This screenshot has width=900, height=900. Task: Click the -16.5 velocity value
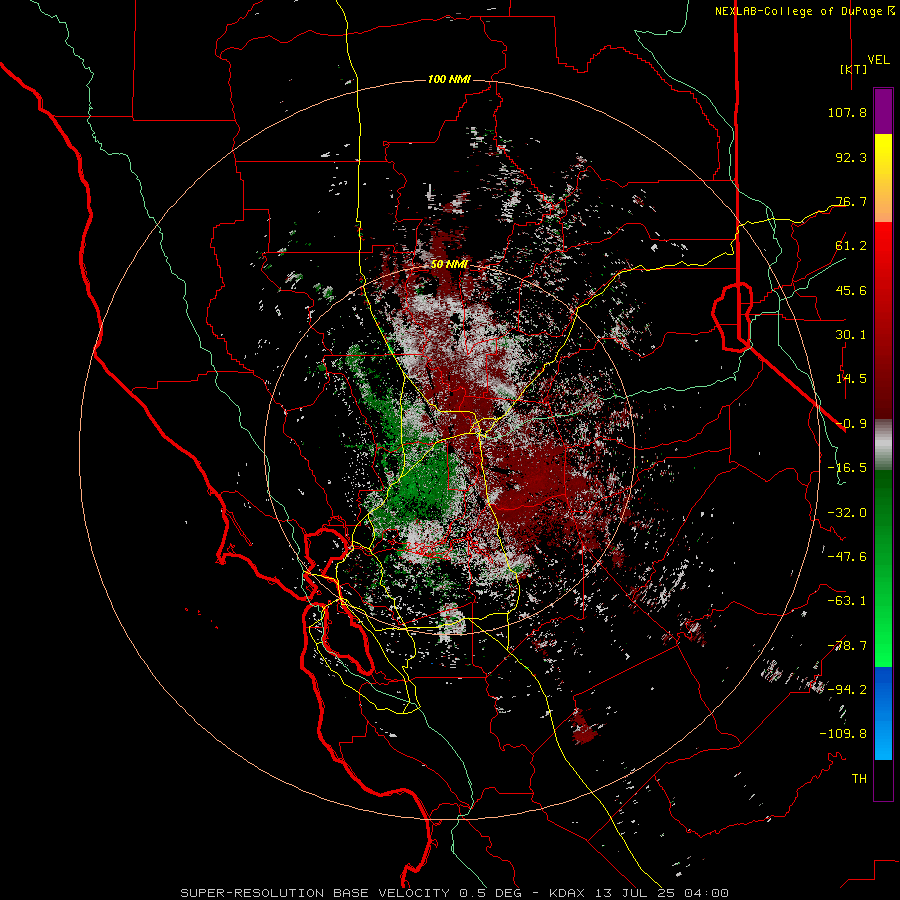tap(847, 468)
